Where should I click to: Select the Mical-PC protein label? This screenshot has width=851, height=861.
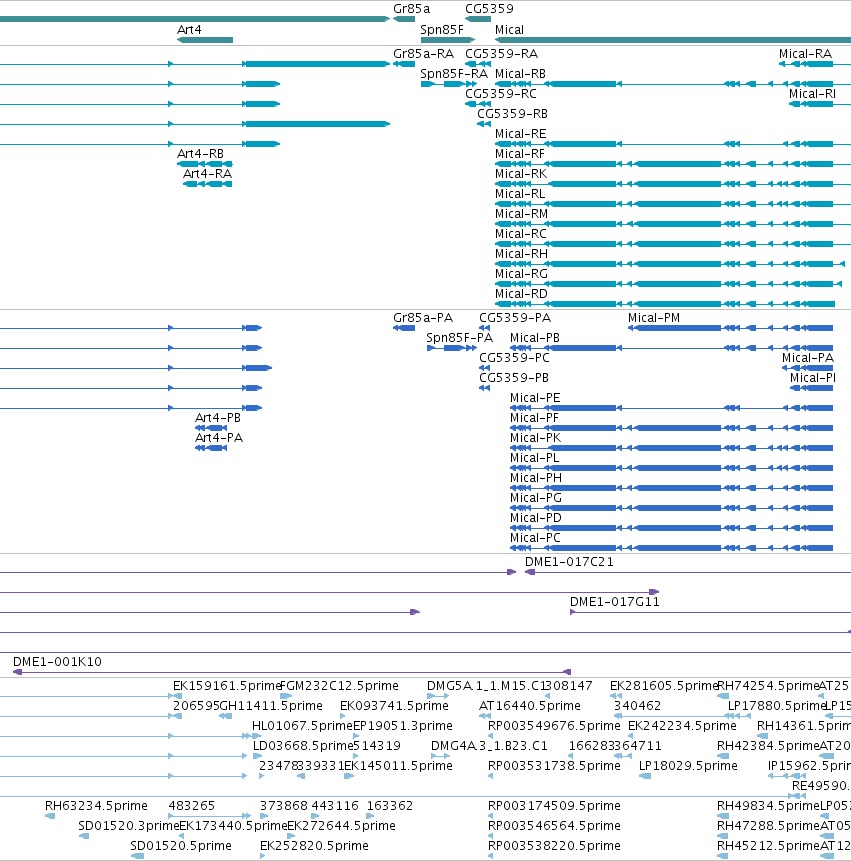(535, 538)
